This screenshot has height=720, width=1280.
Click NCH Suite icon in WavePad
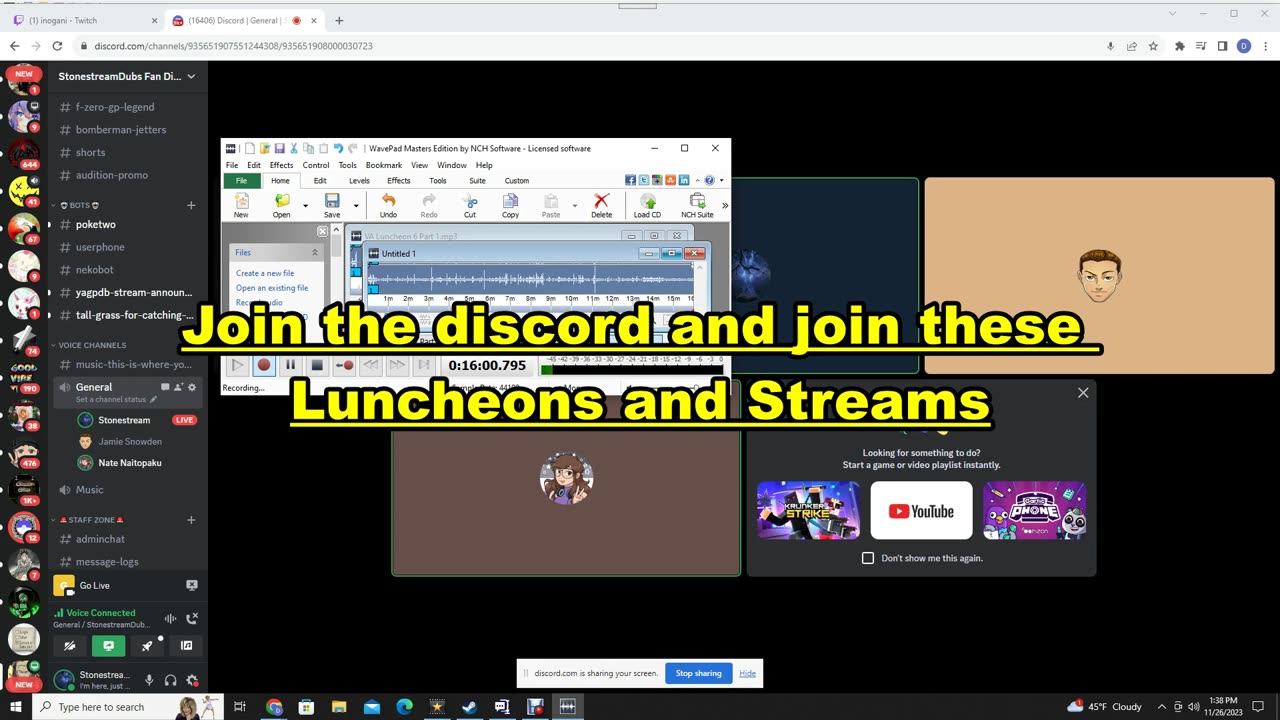click(x=698, y=205)
